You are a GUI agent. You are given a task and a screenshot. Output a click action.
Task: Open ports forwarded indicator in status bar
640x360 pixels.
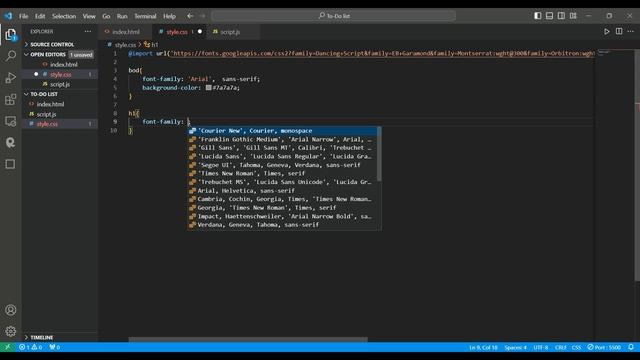tap(54, 347)
